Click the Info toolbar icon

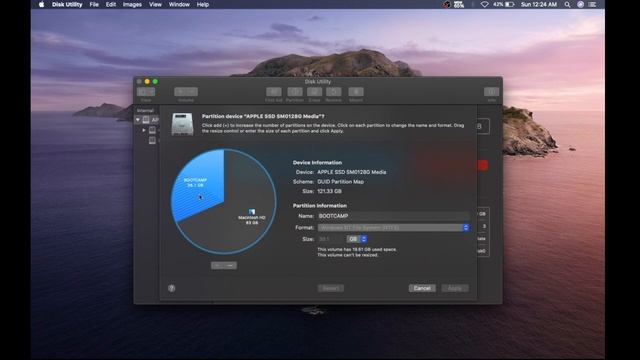tap(491, 92)
